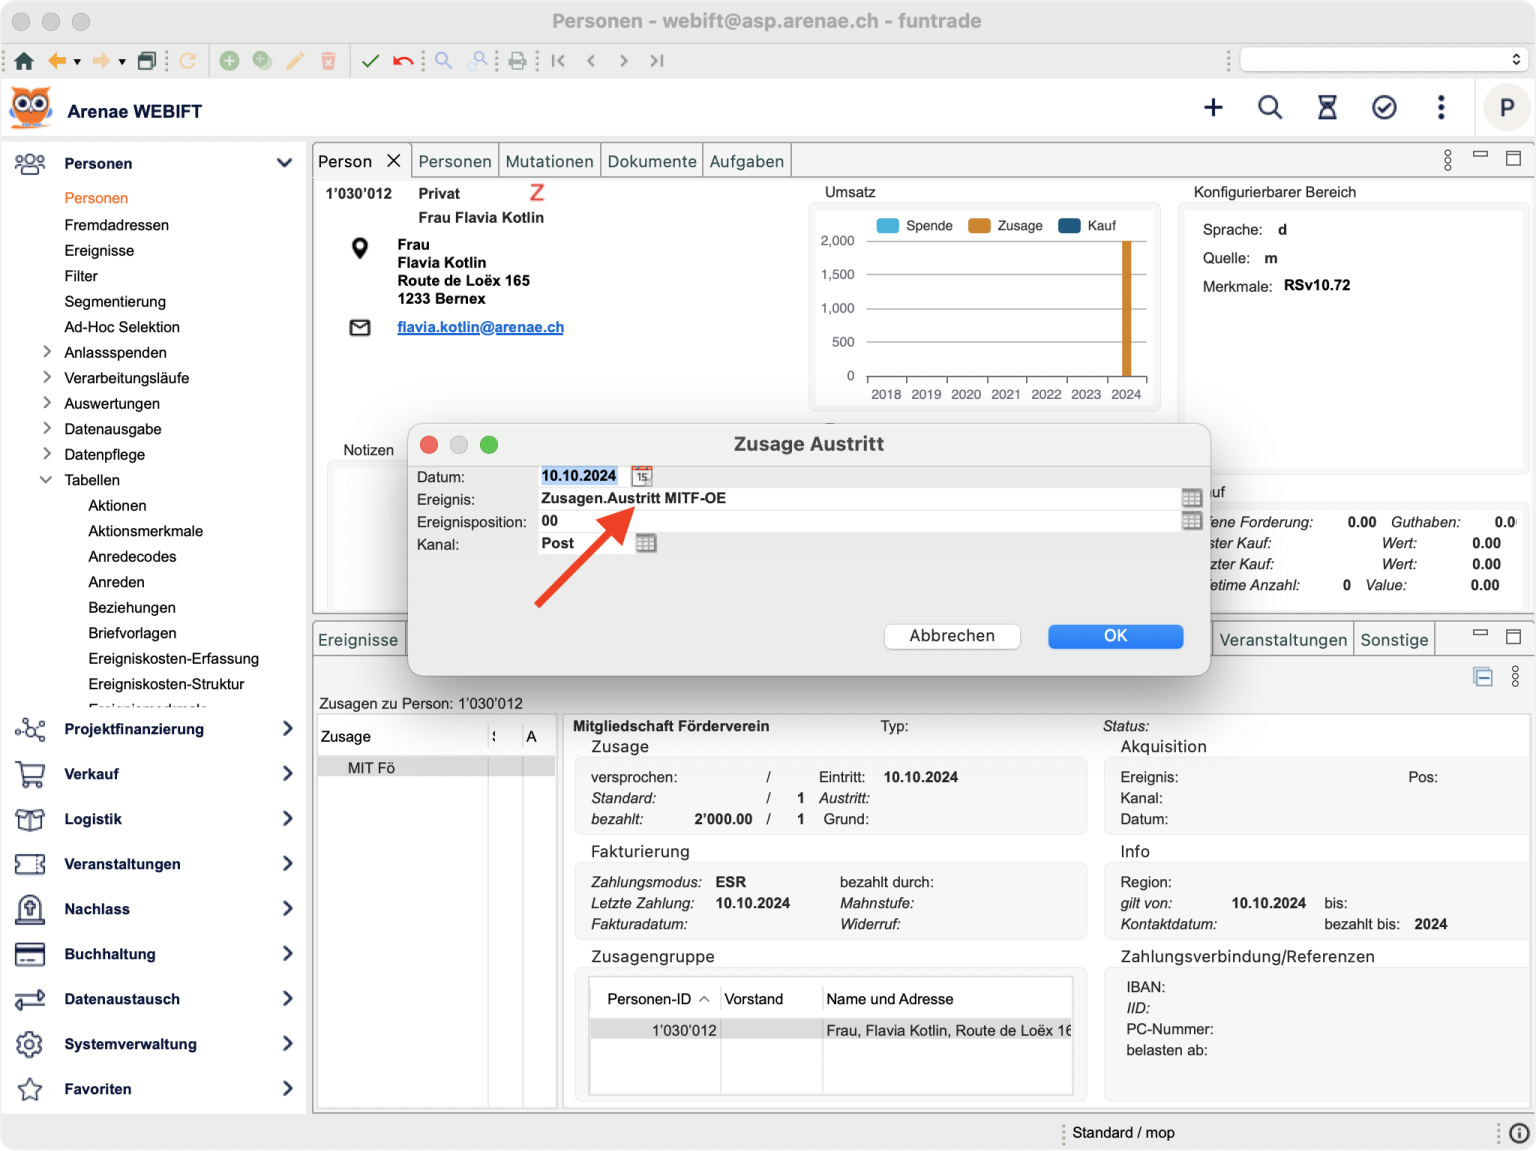The image size is (1536, 1151).
Task: Switch to the Dokumente tab
Action: point(652,161)
